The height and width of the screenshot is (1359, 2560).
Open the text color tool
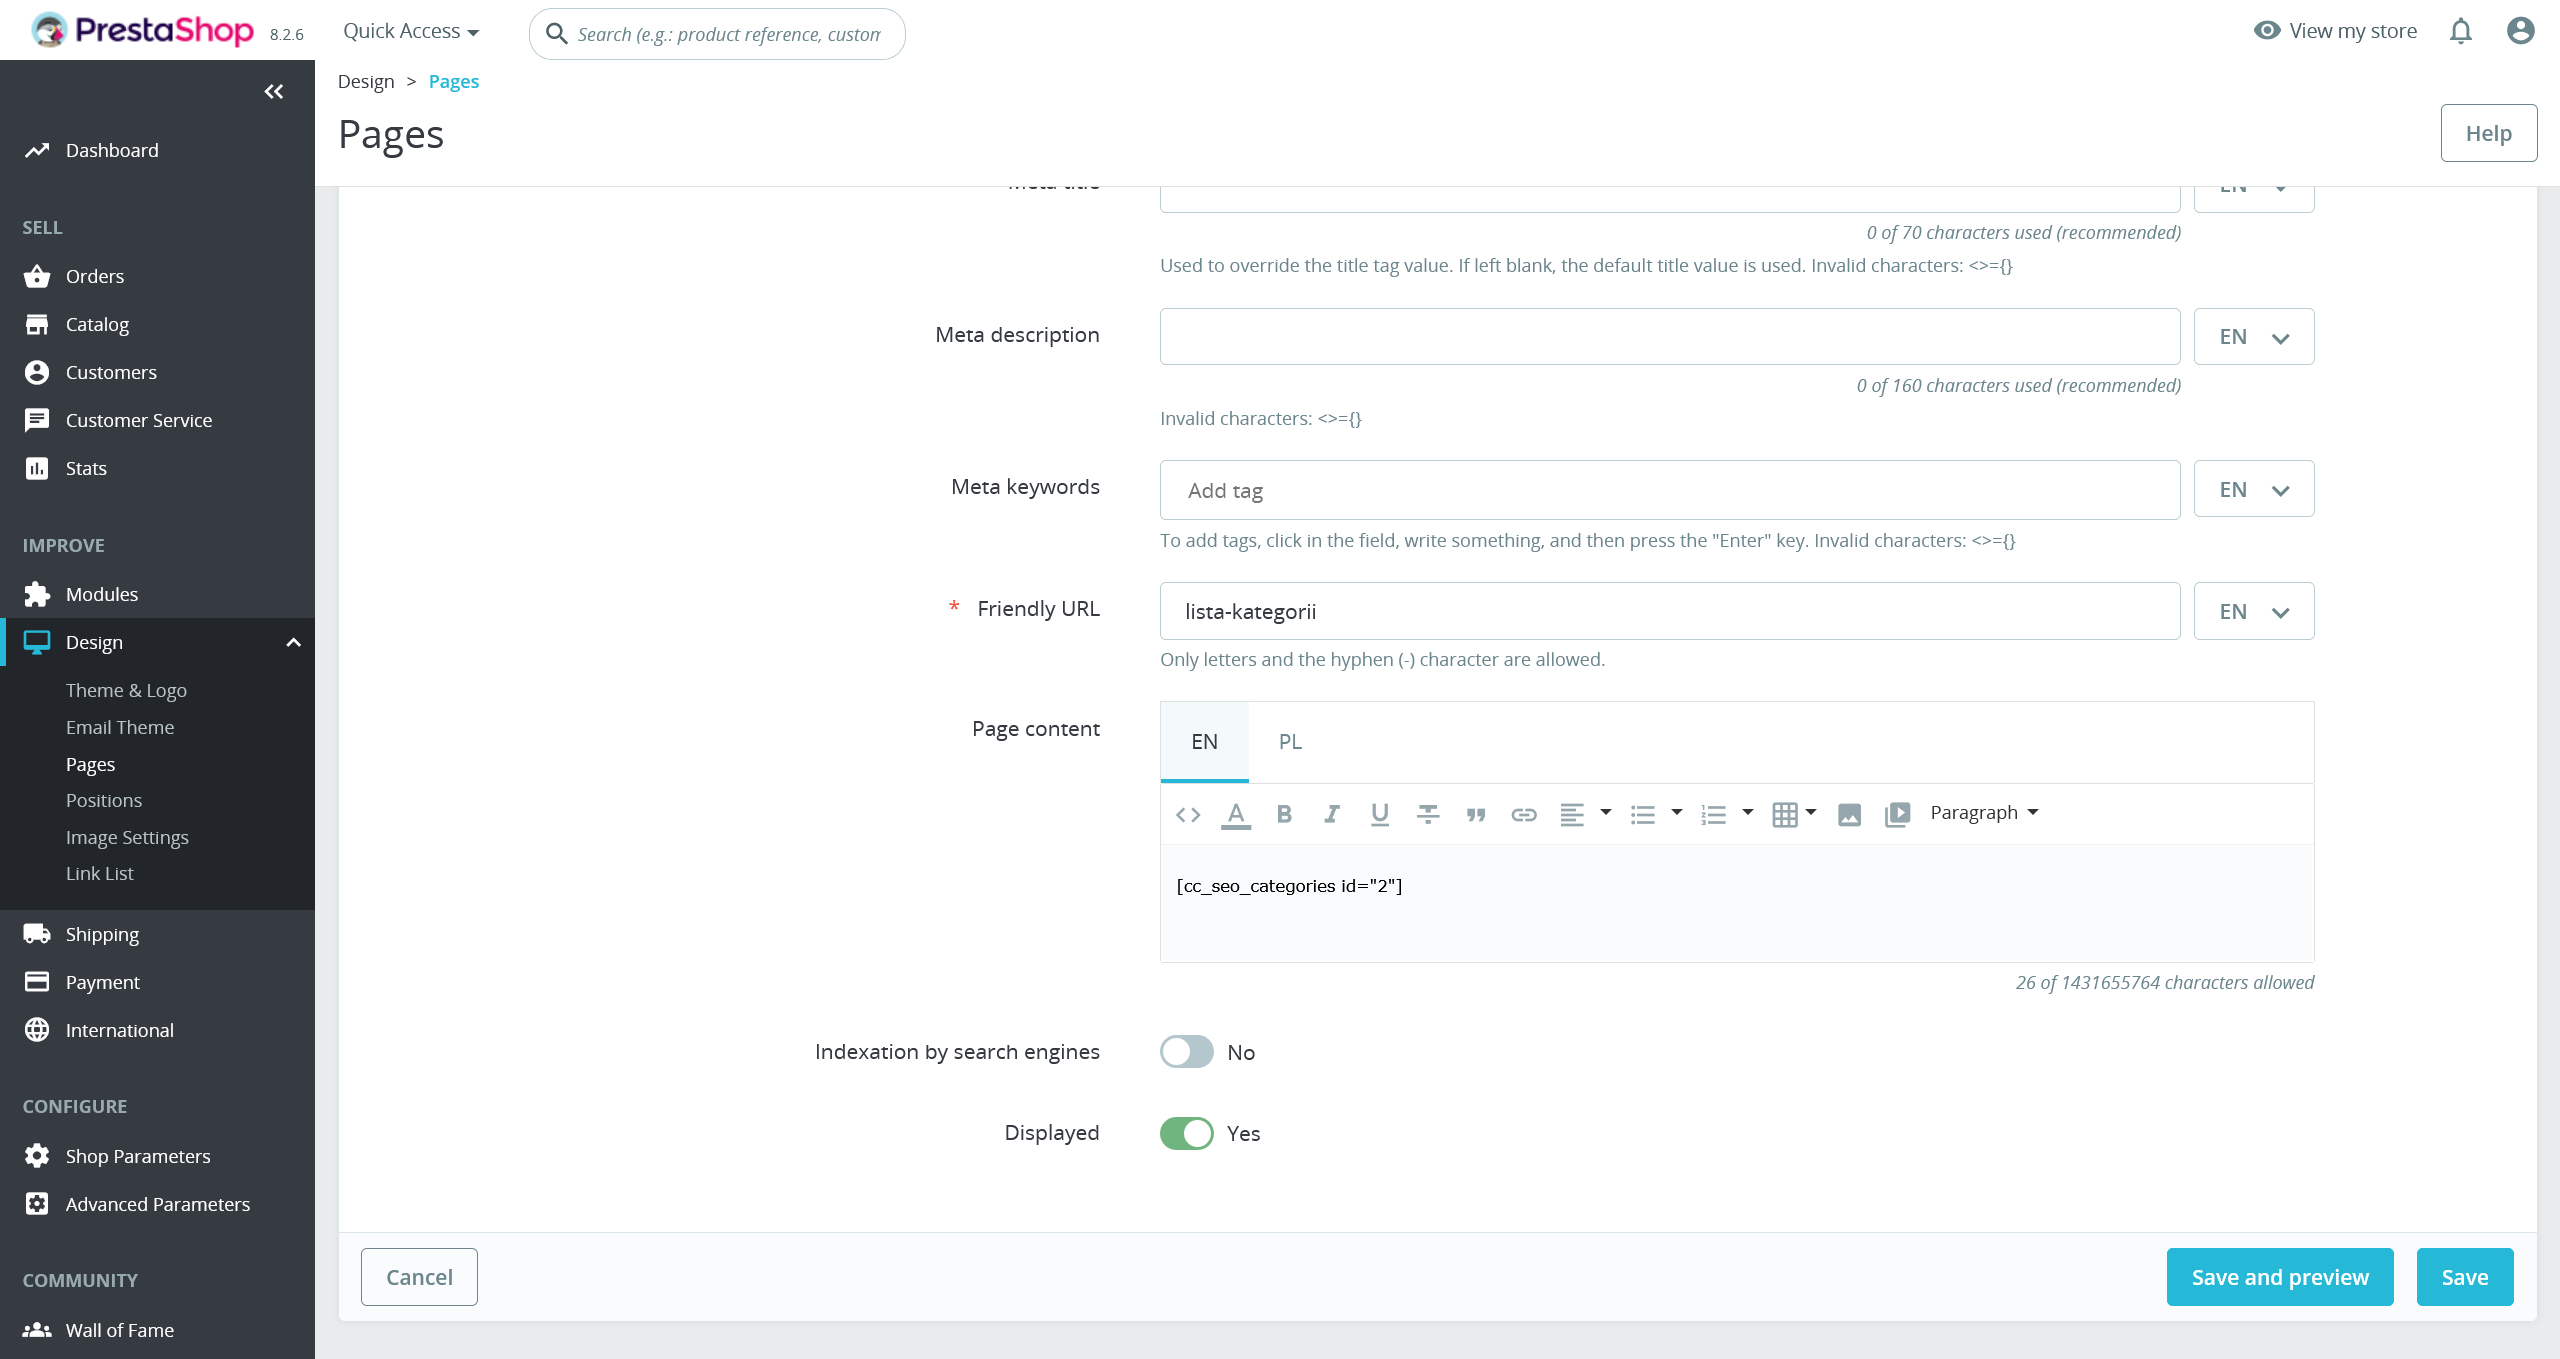pos(1236,814)
